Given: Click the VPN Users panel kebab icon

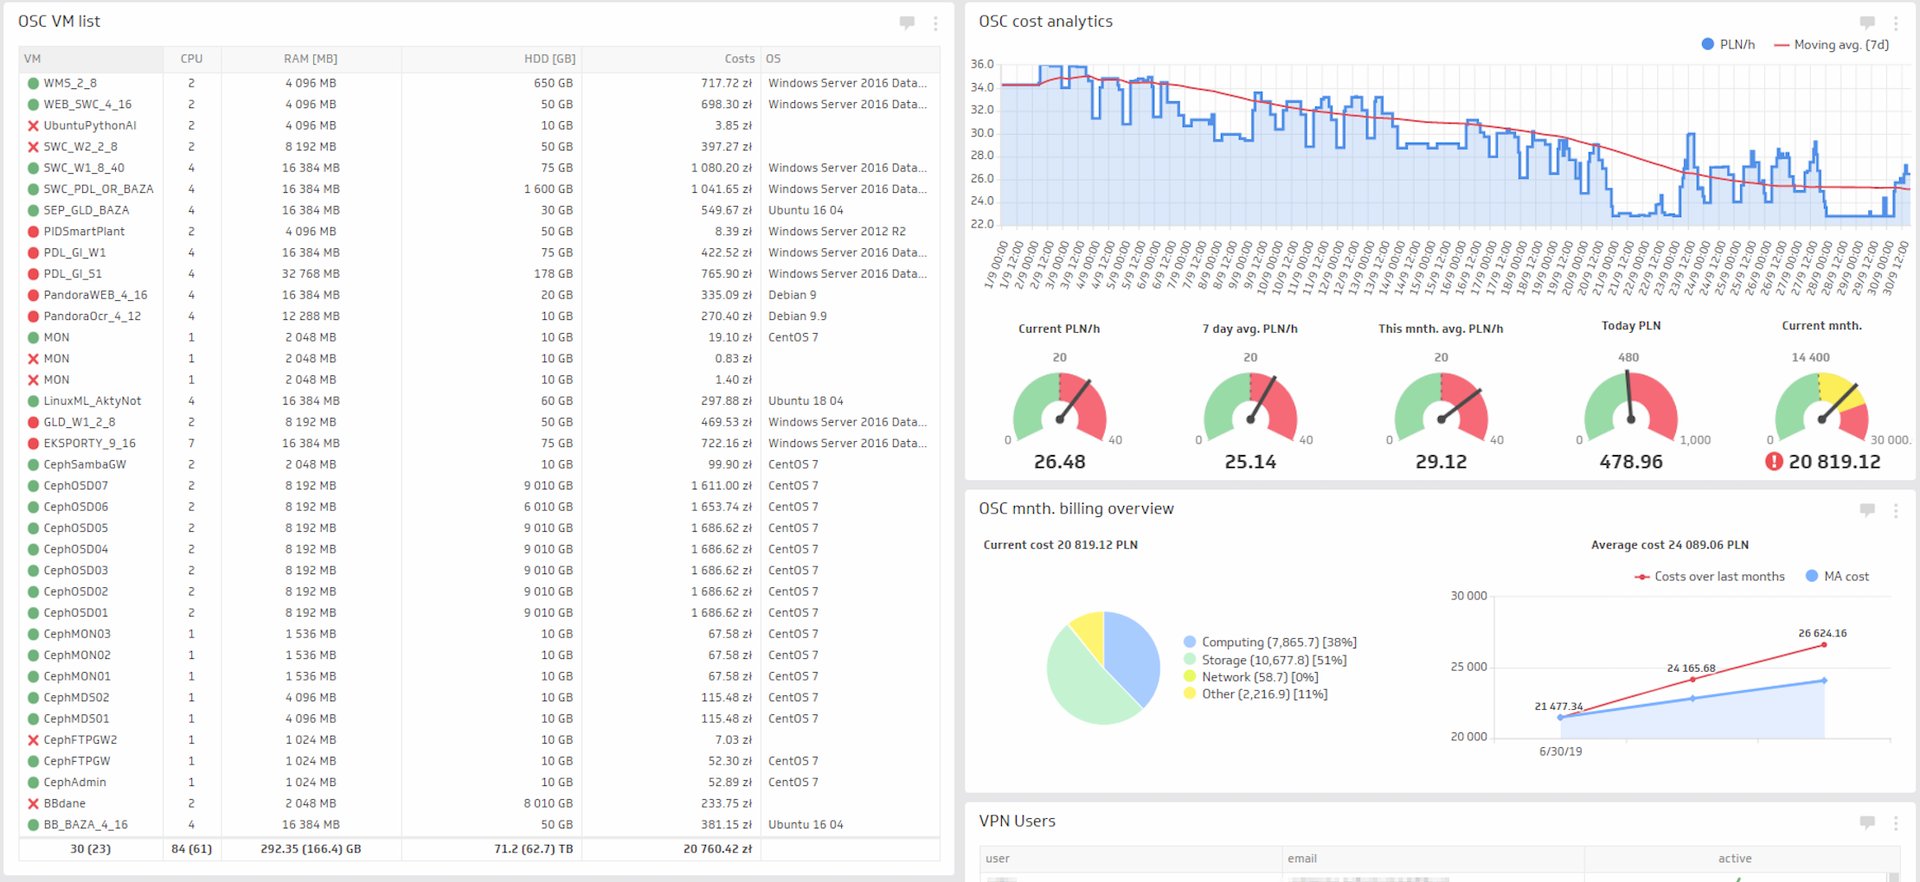Looking at the screenshot, I should coord(1895,823).
